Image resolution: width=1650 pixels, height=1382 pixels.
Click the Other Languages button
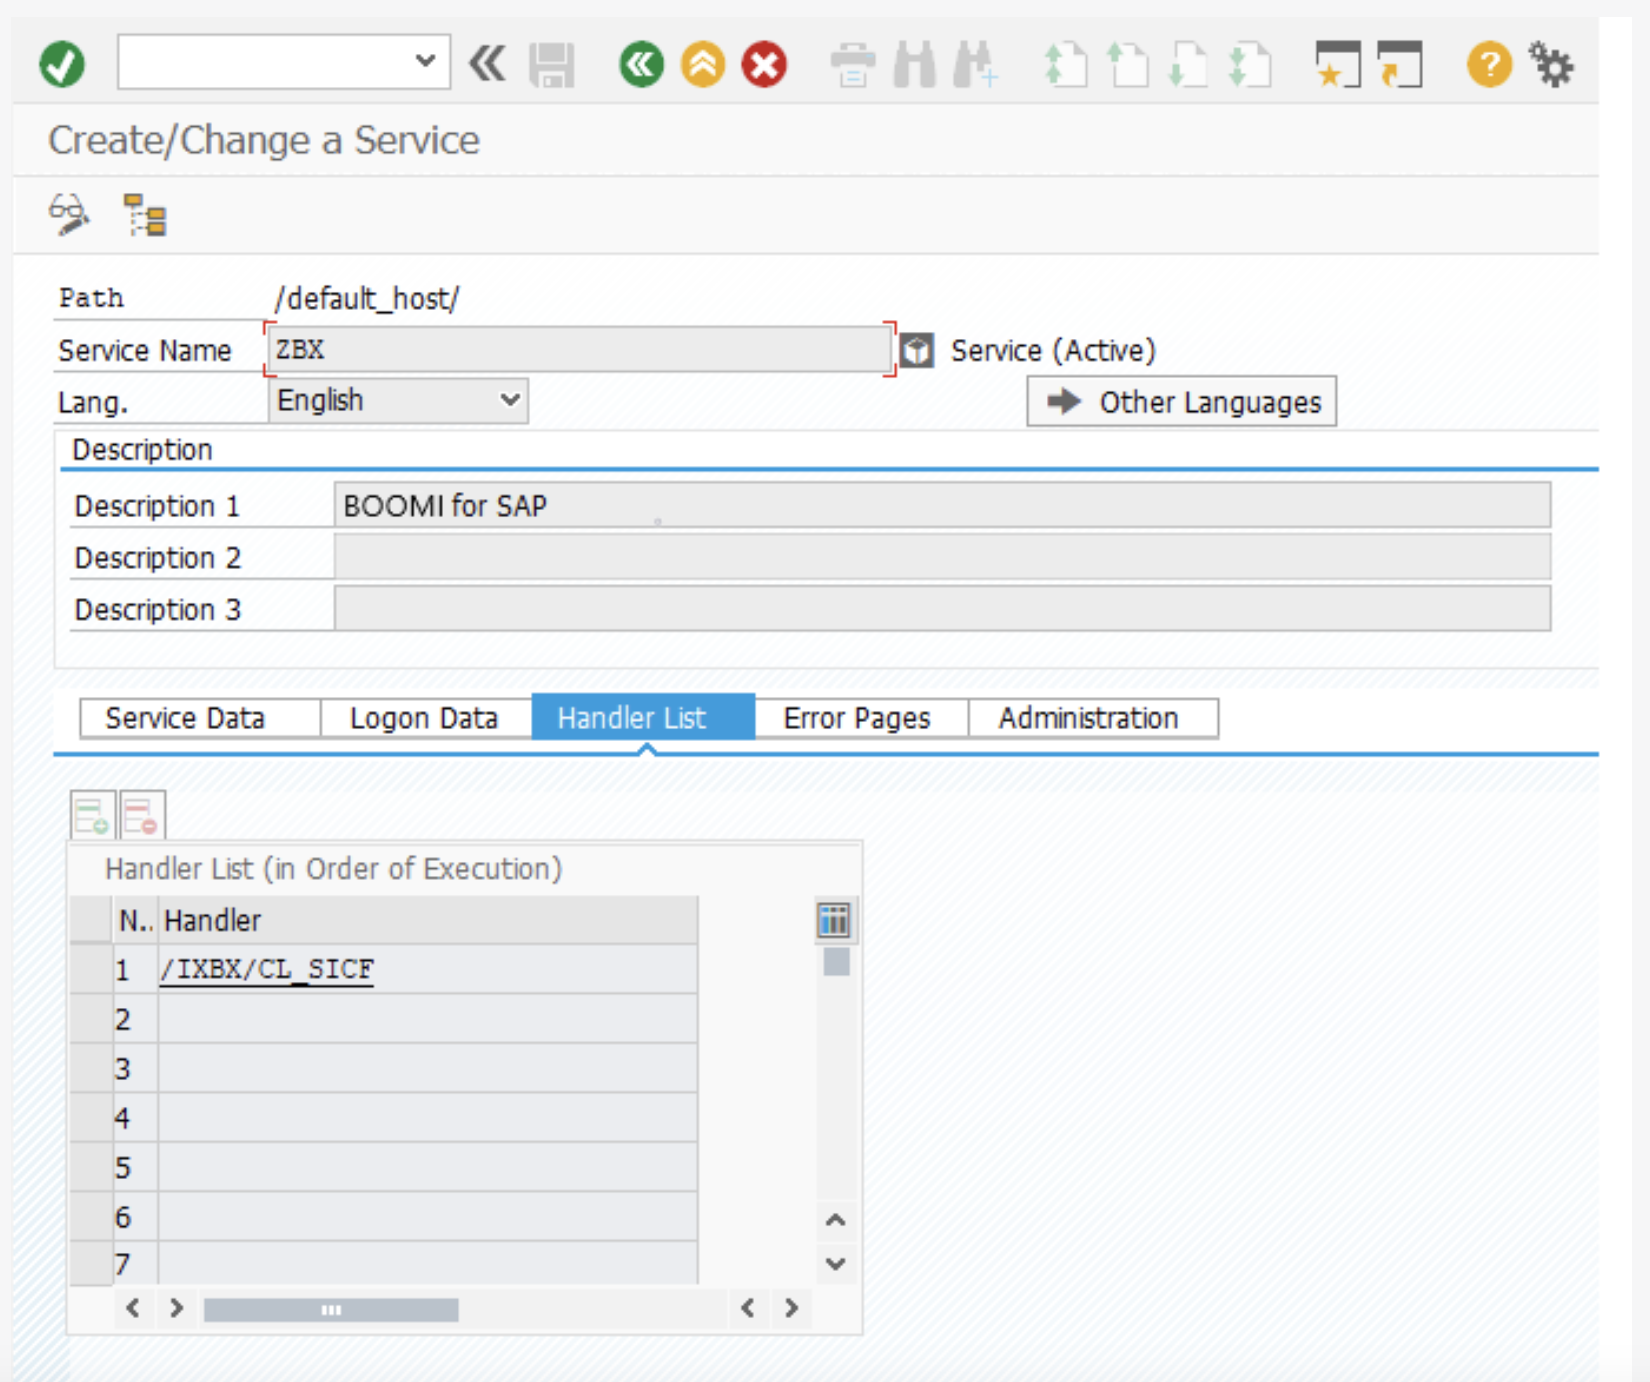(1181, 402)
